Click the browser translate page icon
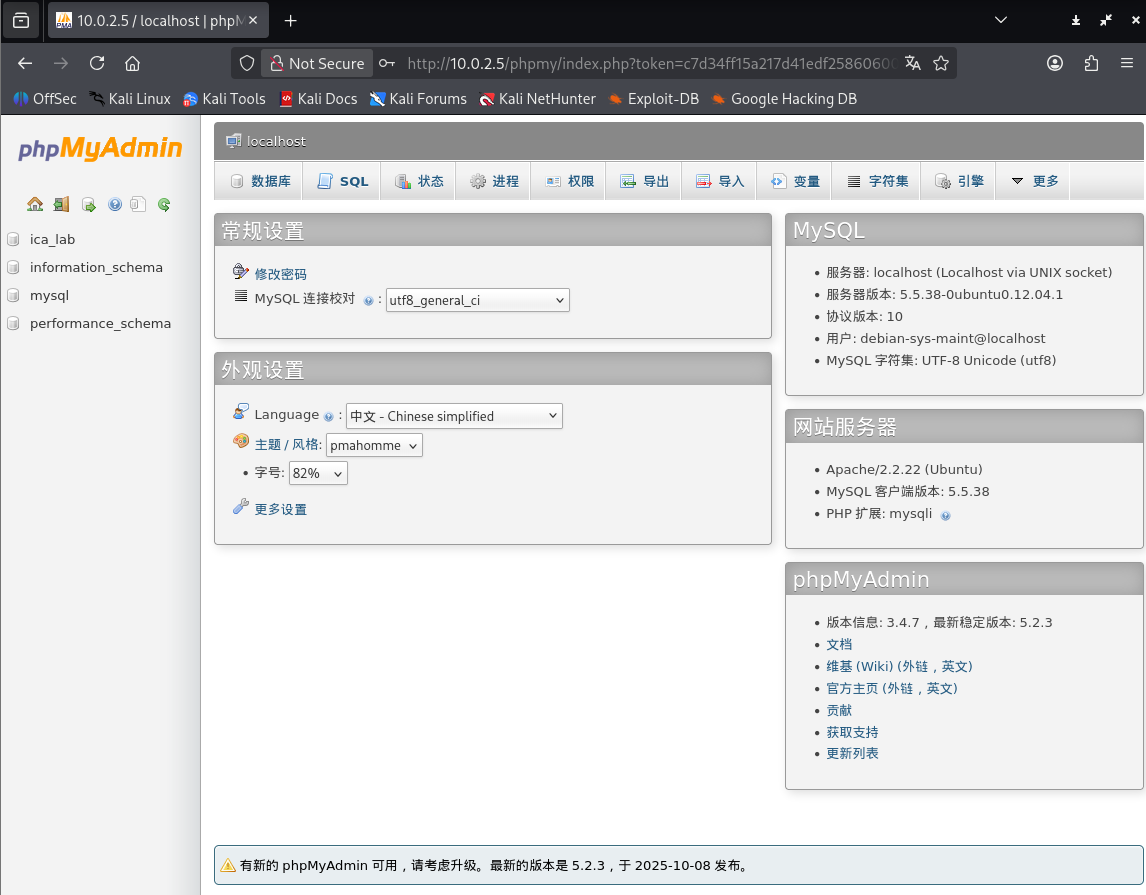Image resolution: width=1146 pixels, height=895 pixels. pyautogui.click(x=912, y=63)
